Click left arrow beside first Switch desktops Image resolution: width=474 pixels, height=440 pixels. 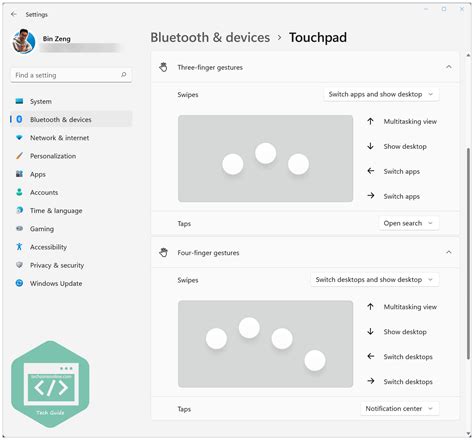pos(371,356)
